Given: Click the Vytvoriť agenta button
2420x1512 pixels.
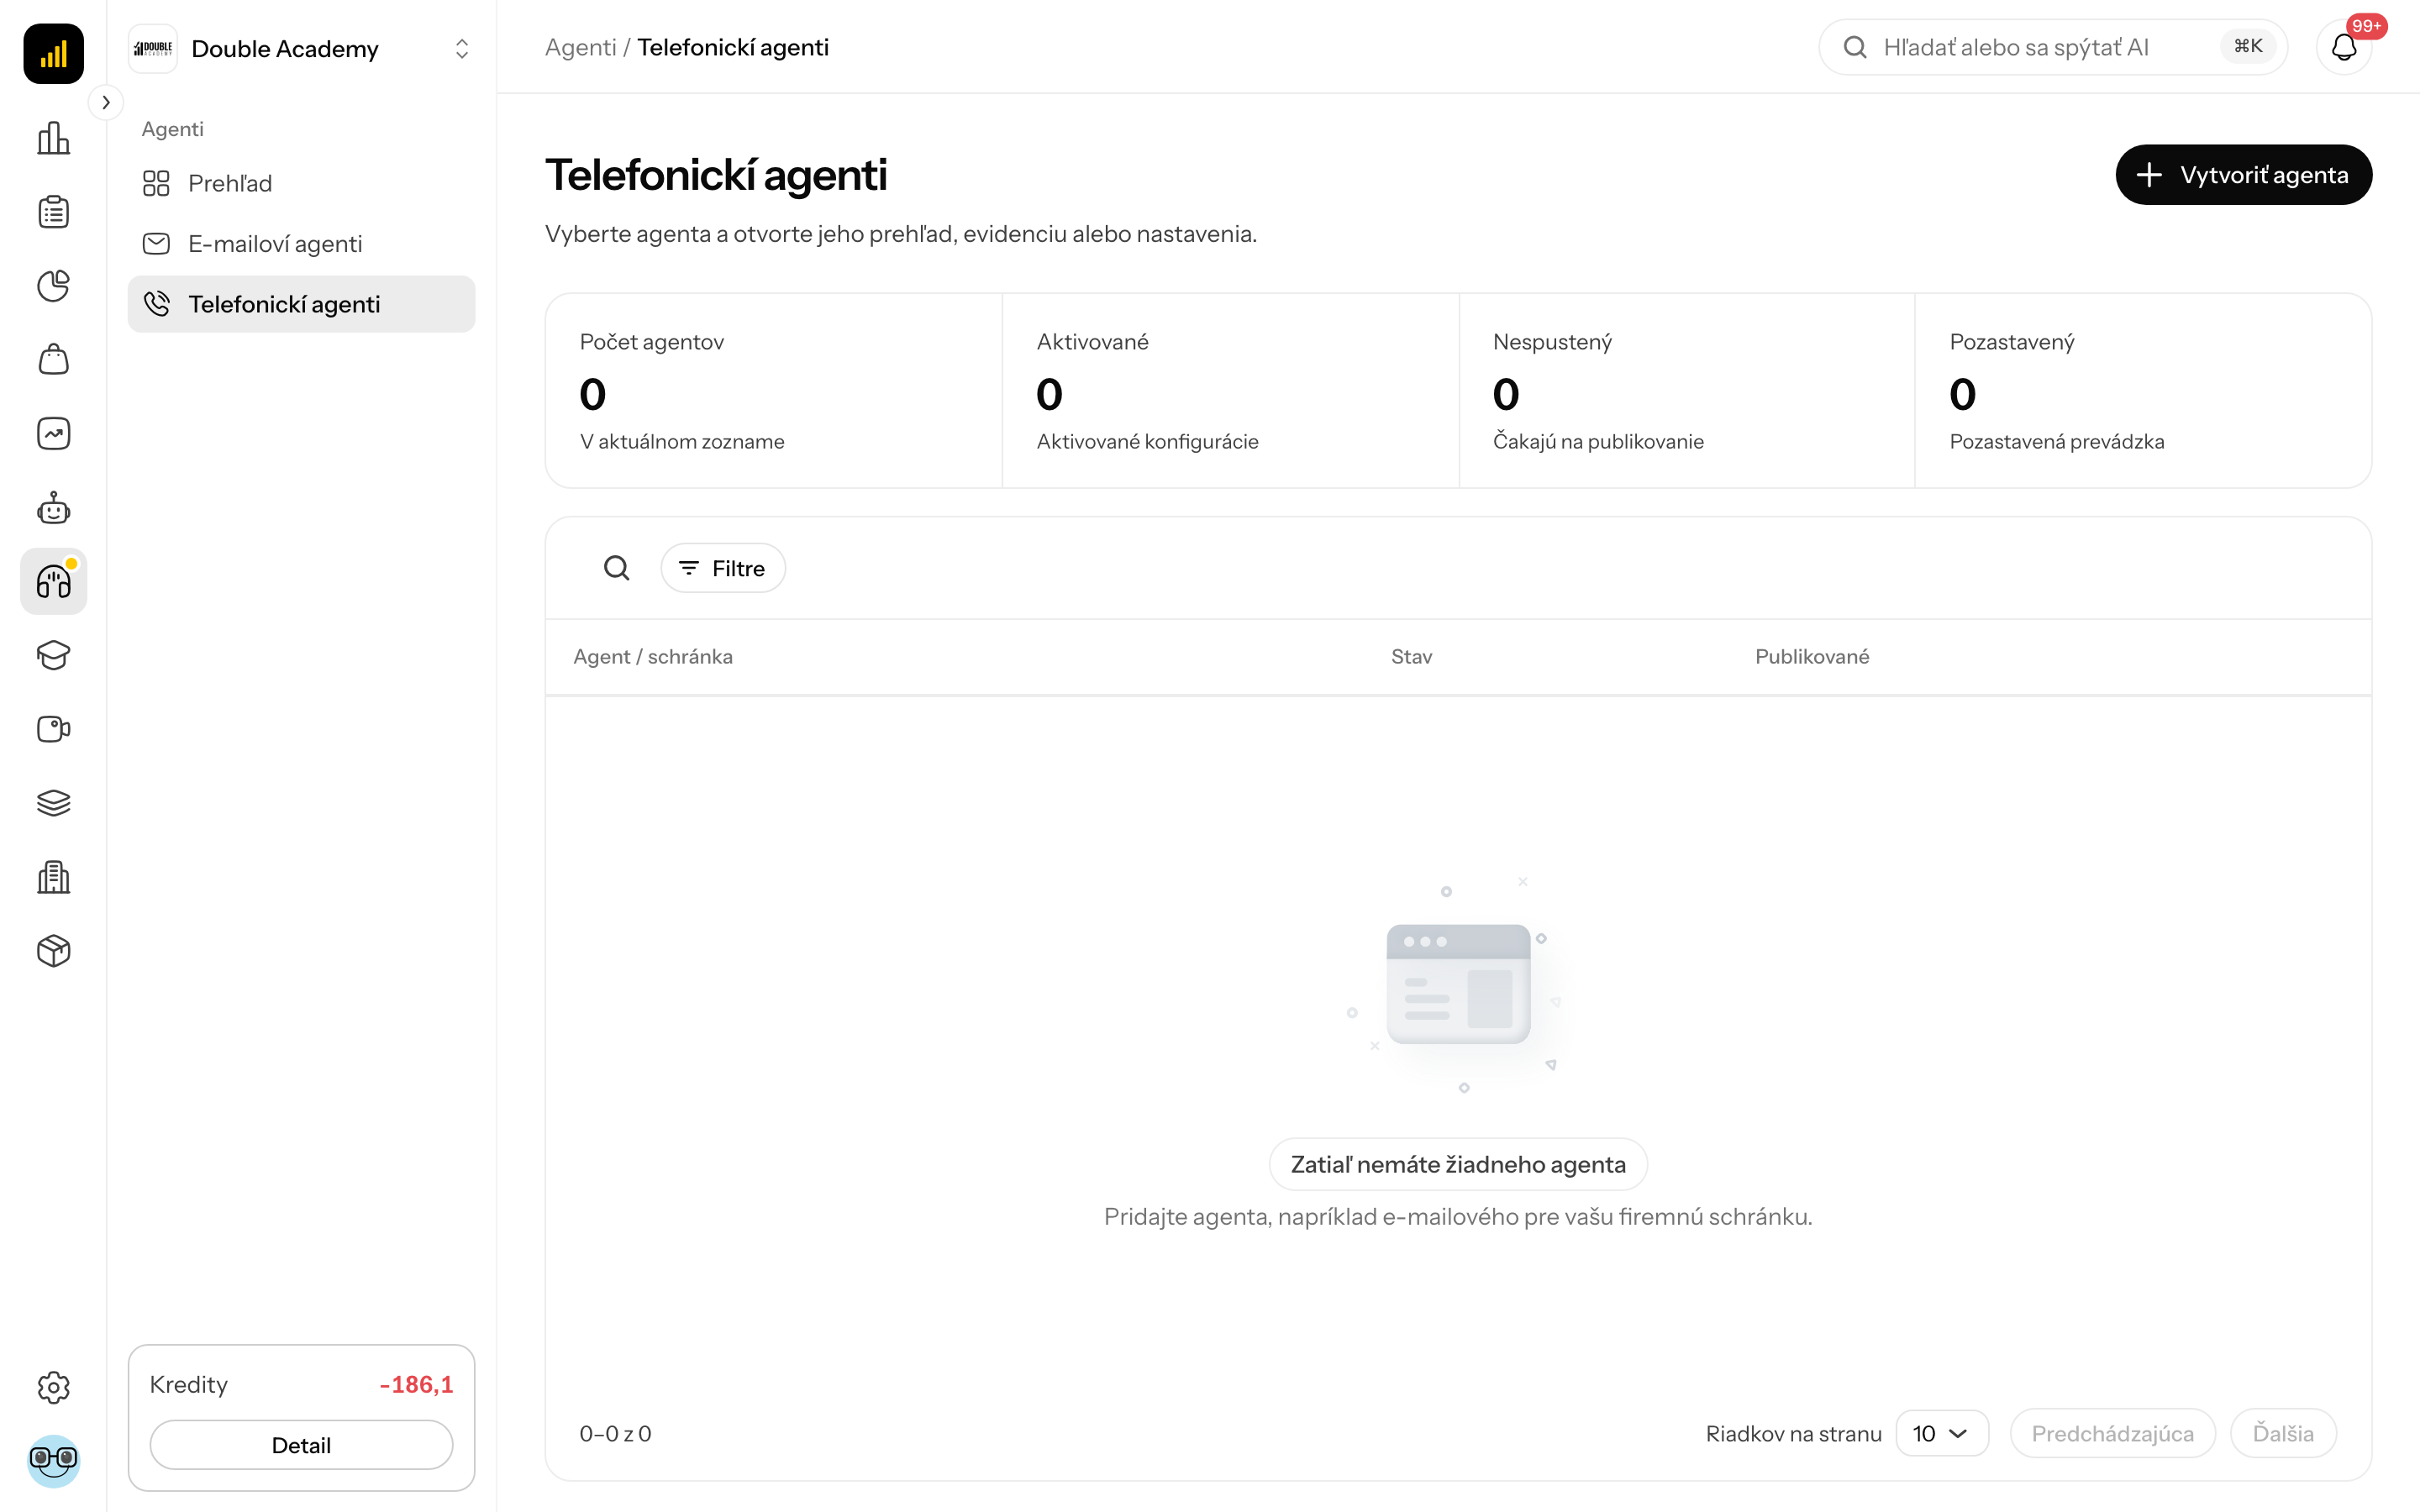Looking at the screenshot, I should point(2243,175).
